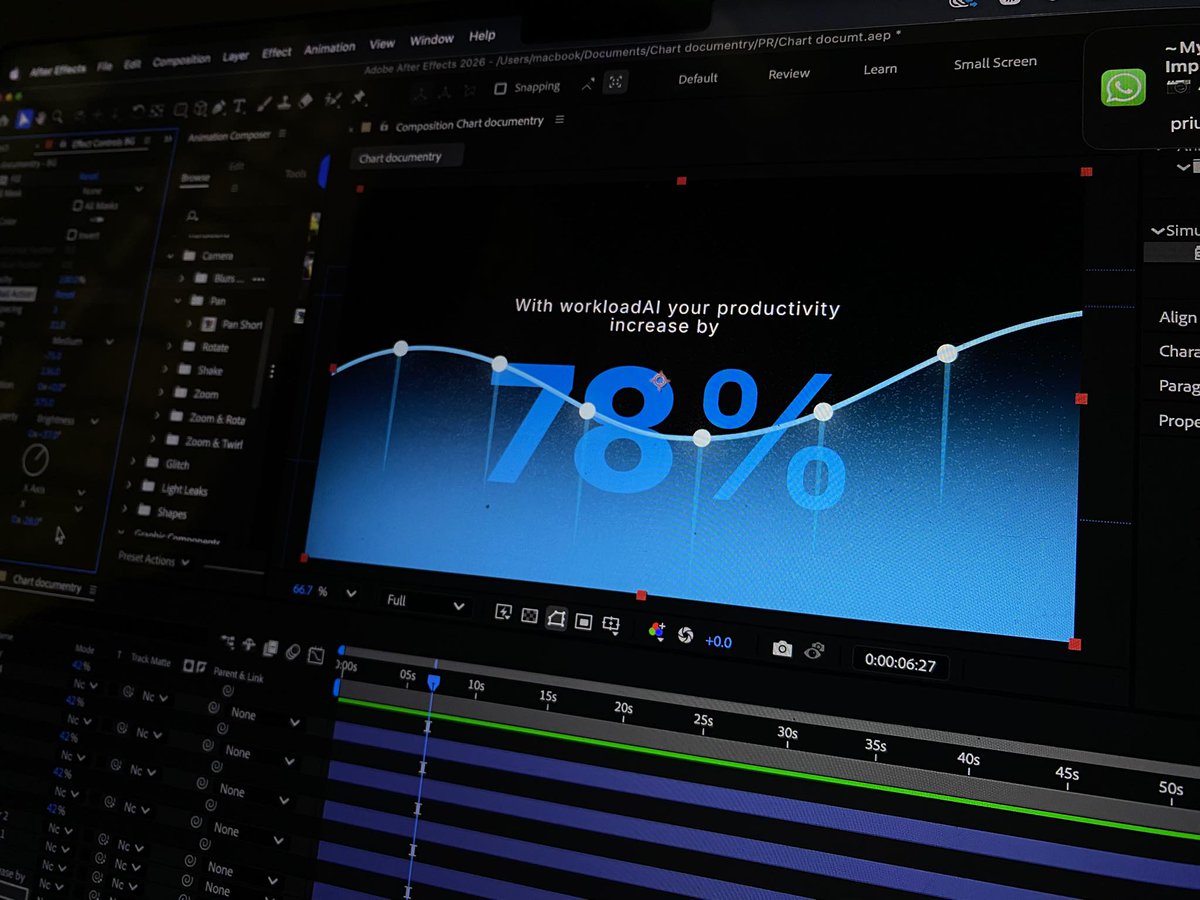Screen dimensions: 1200x900
Task: Enable the Snapping checkbox
Action: [501, 88]
